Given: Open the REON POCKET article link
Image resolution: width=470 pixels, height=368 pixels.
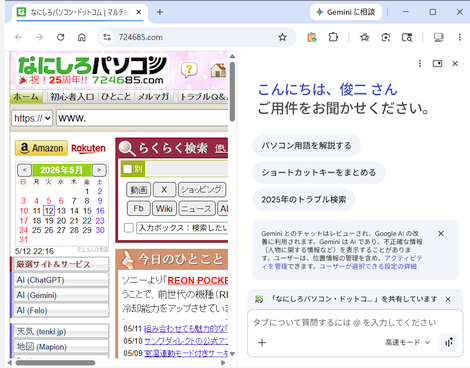Looking at the screenshot, I should click(x=198, y=281).
